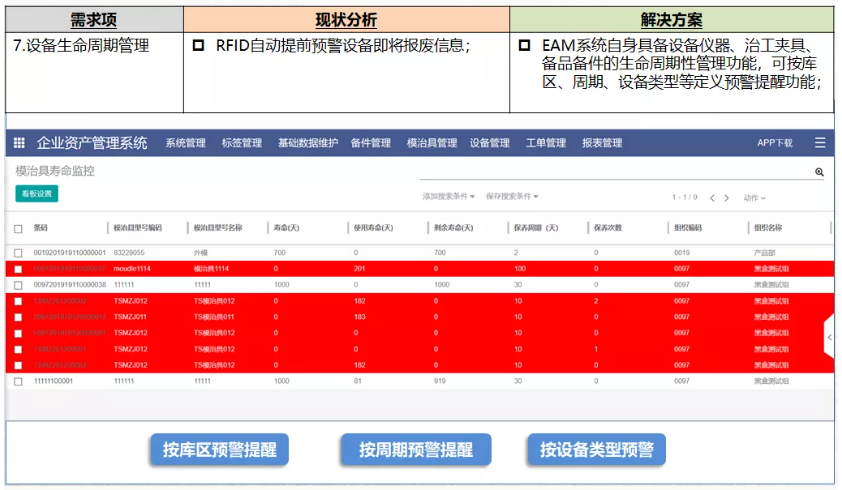
Task: Select the used life 201 cell
Action: (x=359, y=269)
